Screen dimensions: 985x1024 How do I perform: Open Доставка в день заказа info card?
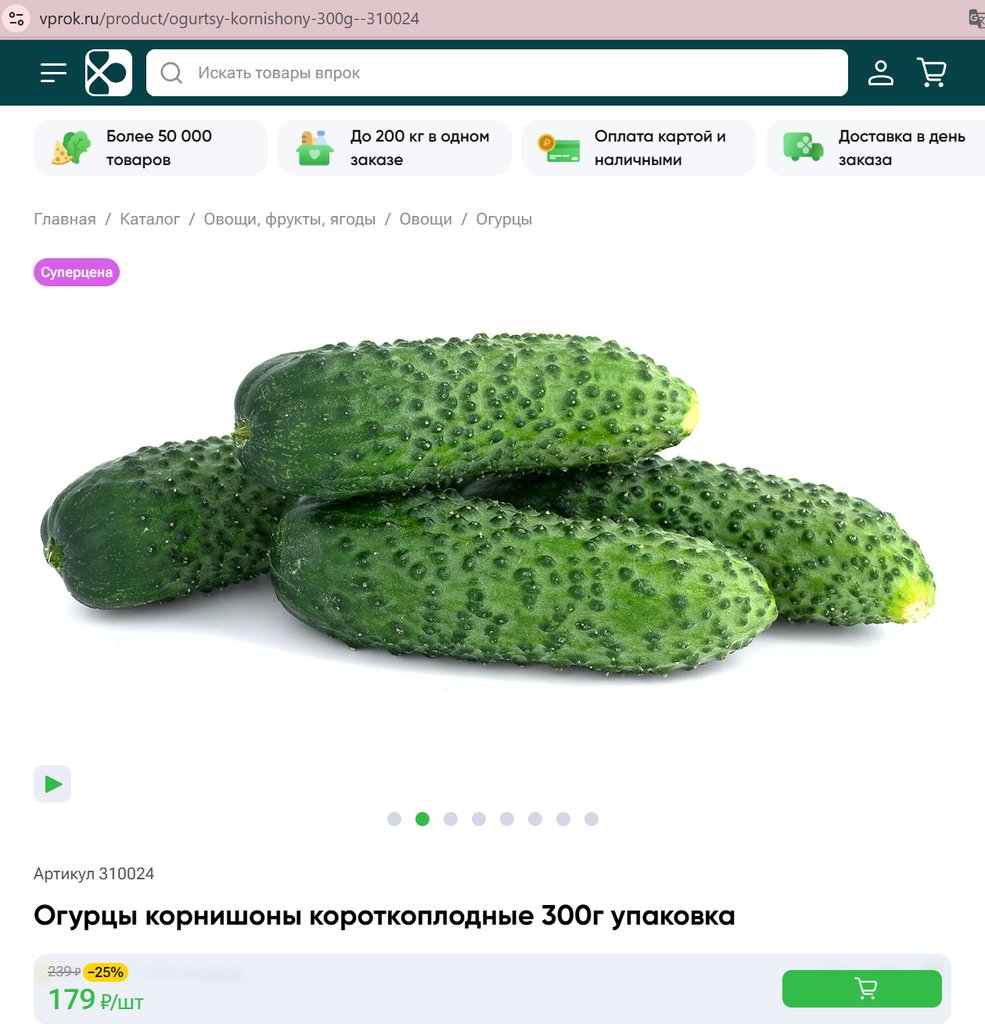[875, 148]
